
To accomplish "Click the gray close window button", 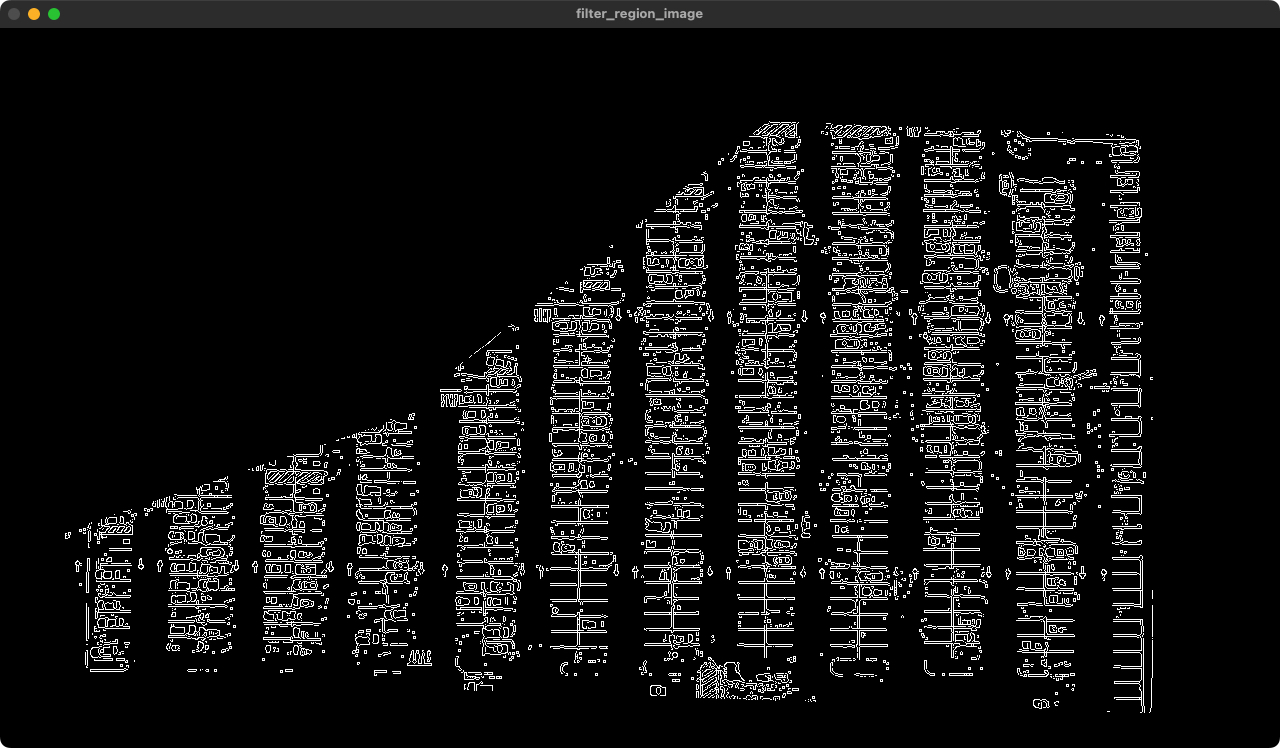I will [14, 14].
